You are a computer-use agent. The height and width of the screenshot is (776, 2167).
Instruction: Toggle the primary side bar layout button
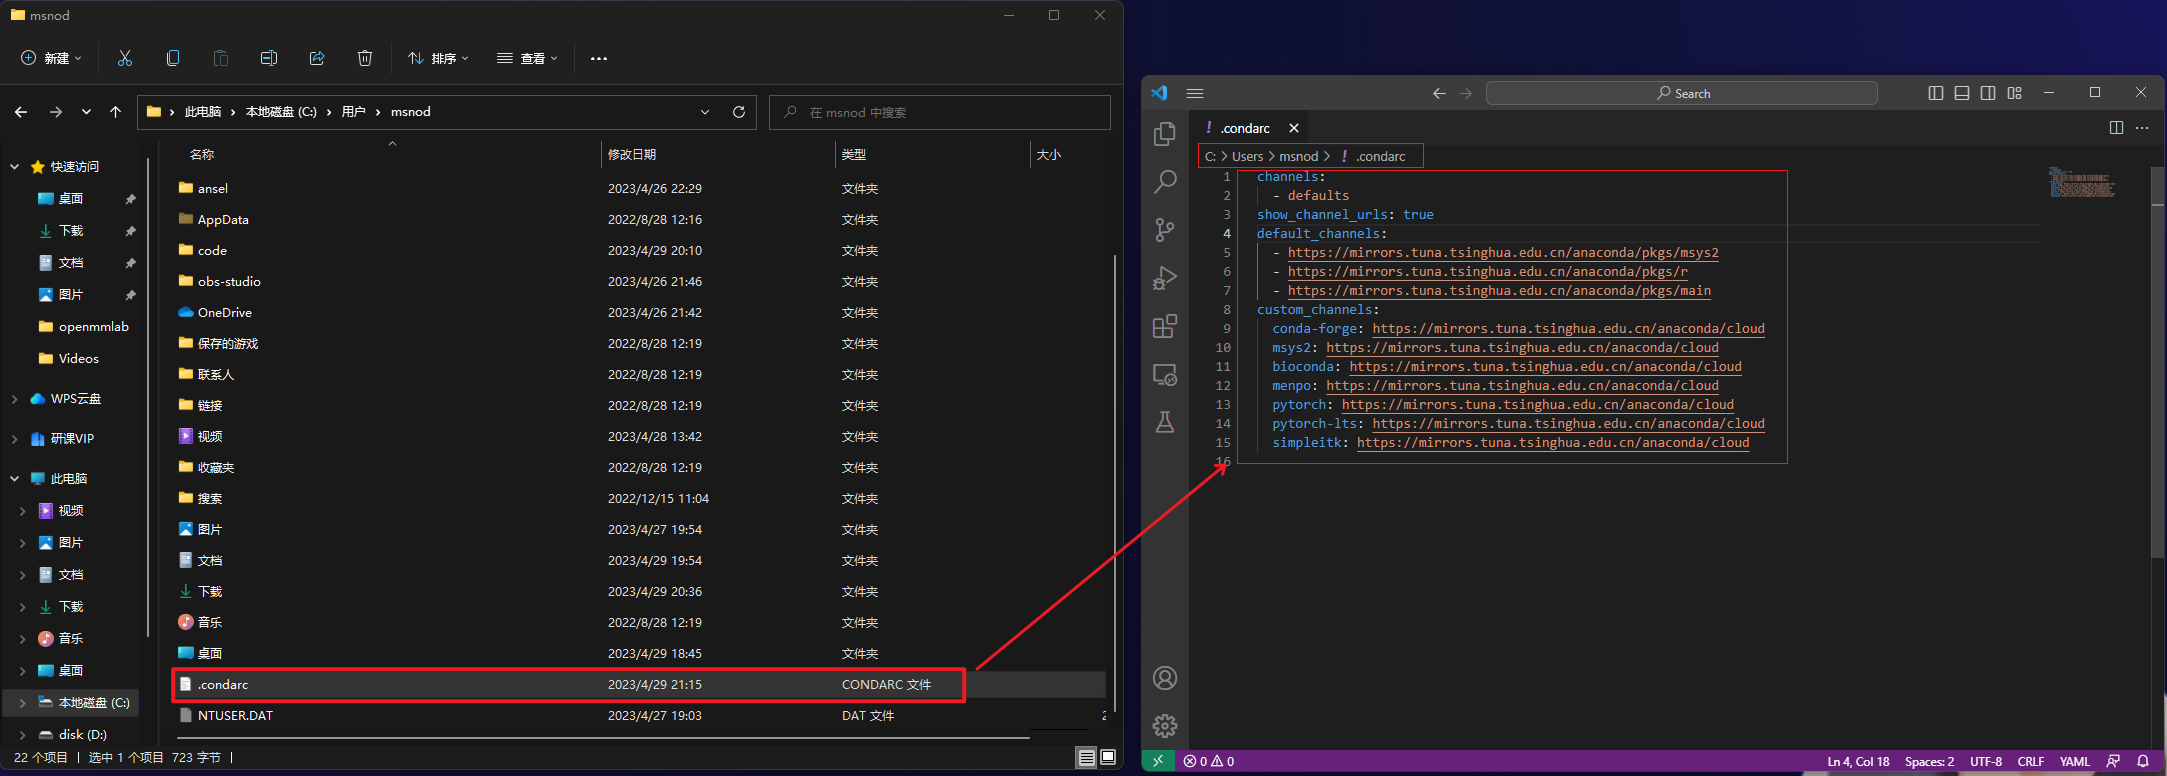coord(1935,93)
